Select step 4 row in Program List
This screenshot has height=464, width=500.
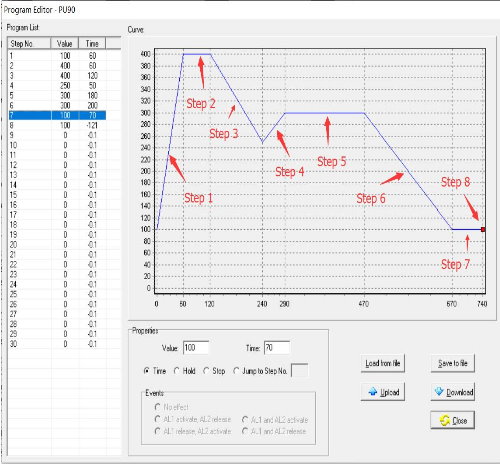pyautogui.click(x=57, y=86)
